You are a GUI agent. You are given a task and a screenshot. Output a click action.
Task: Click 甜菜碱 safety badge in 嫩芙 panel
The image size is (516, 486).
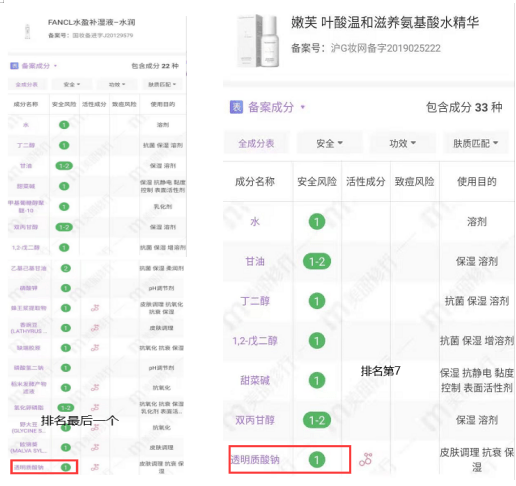[x=317, y=380]
